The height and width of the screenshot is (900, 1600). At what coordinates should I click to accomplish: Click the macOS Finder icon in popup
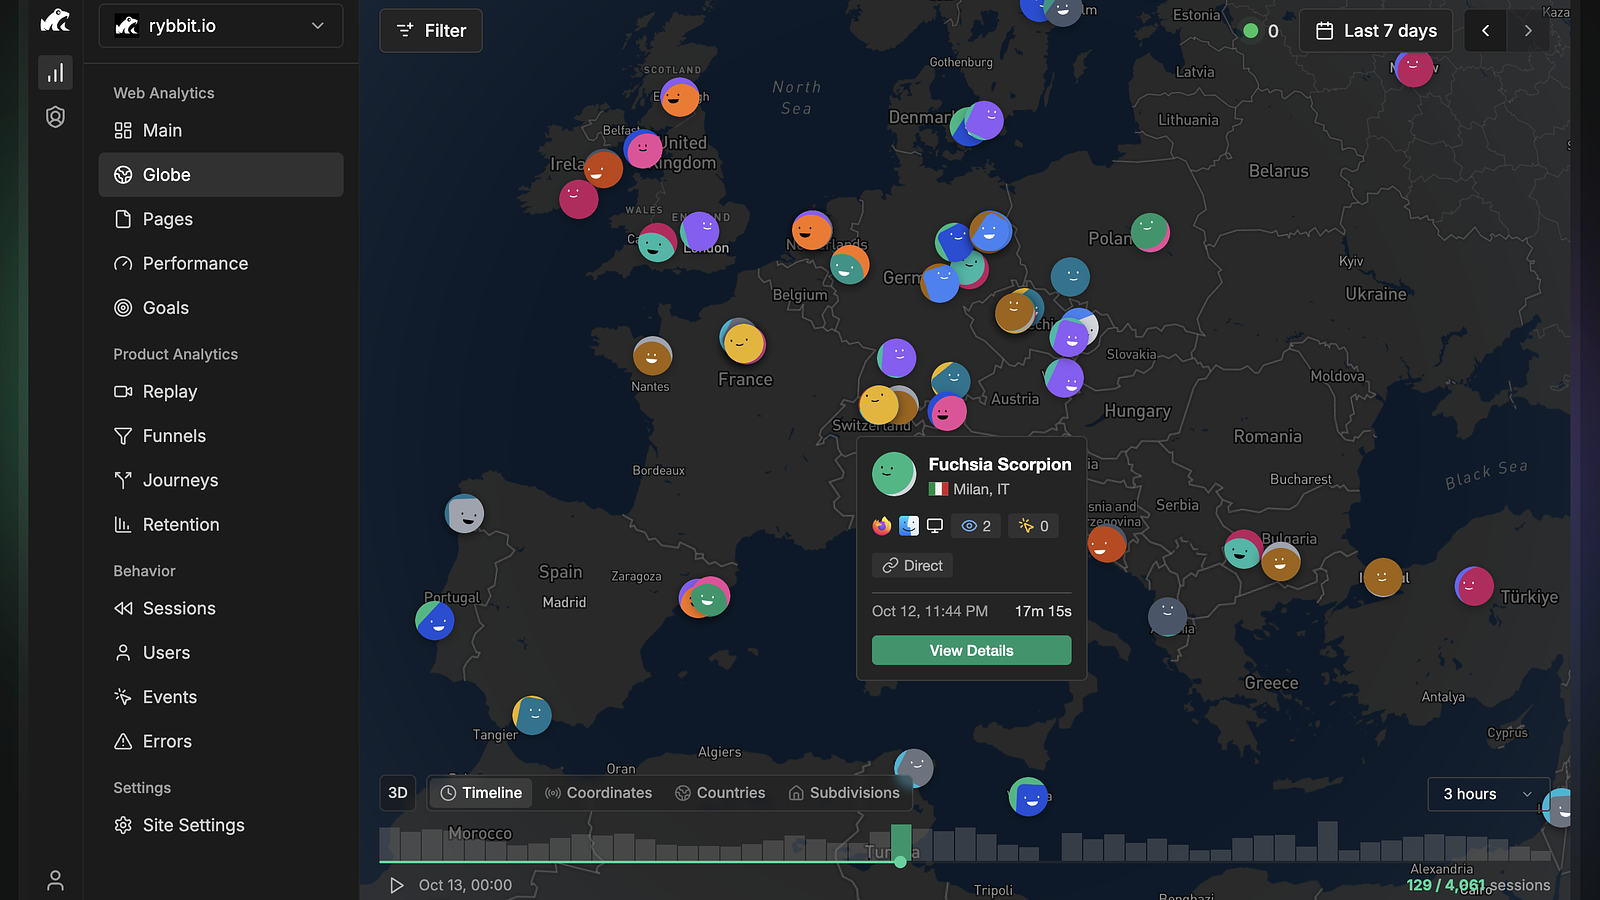pos(909,526)
